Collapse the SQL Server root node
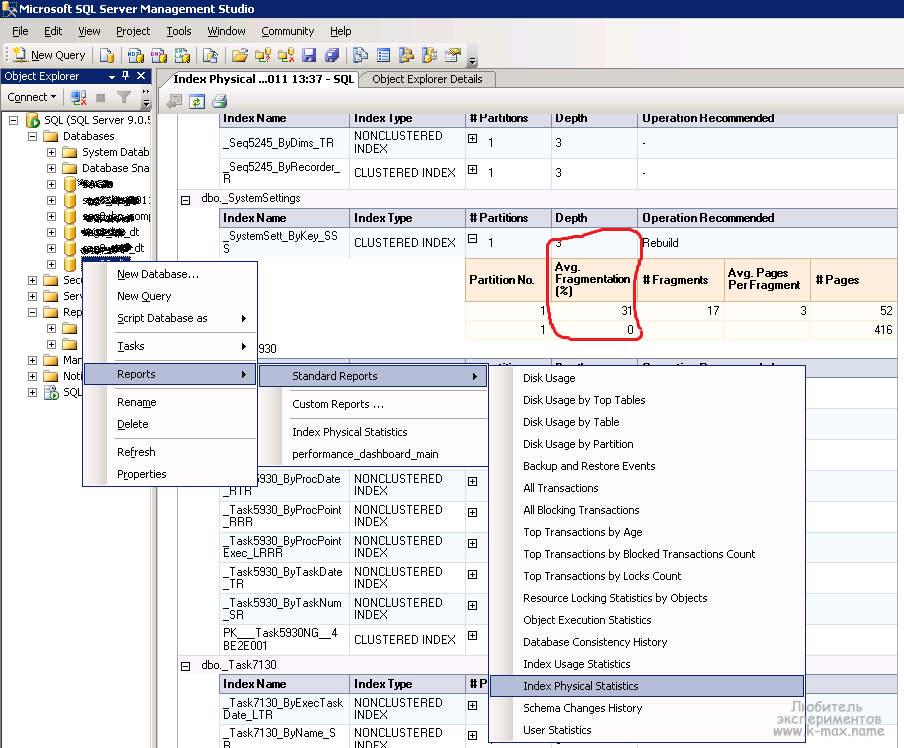This screenshot has height=748, width=904. pyautogui.click(x=13, y=120)
